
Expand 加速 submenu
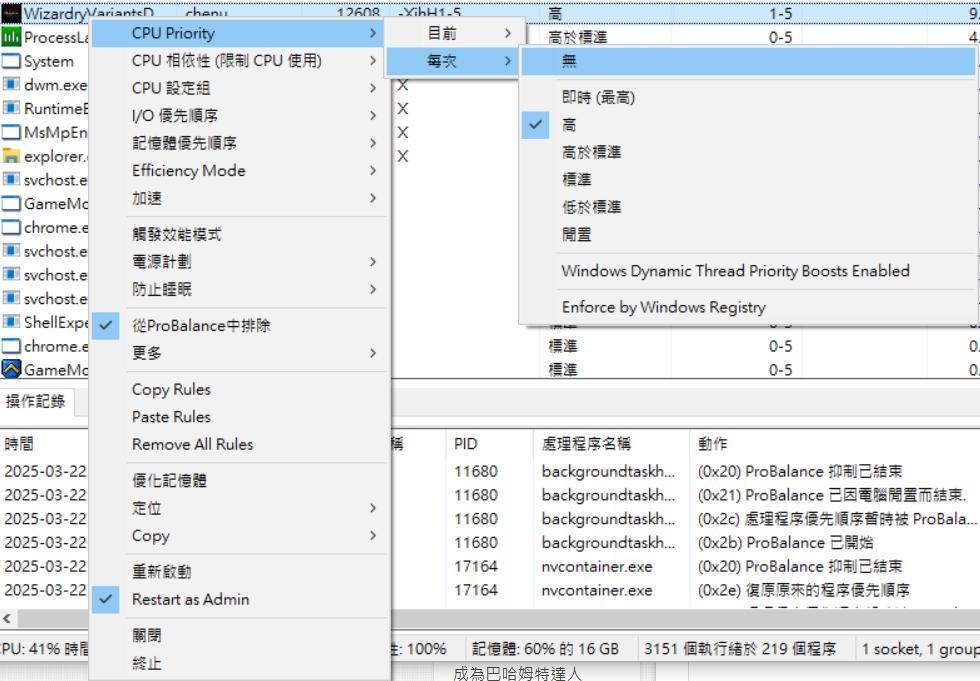[238, 198]
